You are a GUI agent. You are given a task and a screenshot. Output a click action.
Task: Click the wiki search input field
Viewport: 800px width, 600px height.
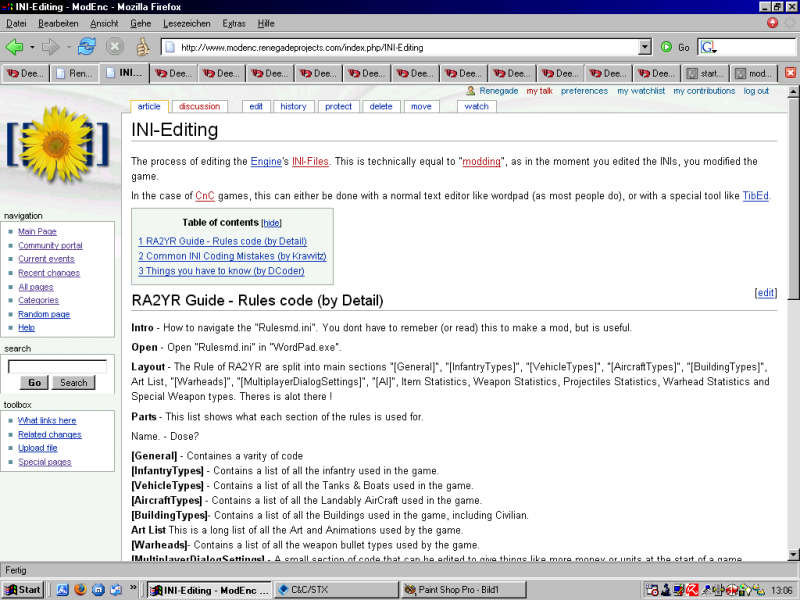[x=57, y=366]
